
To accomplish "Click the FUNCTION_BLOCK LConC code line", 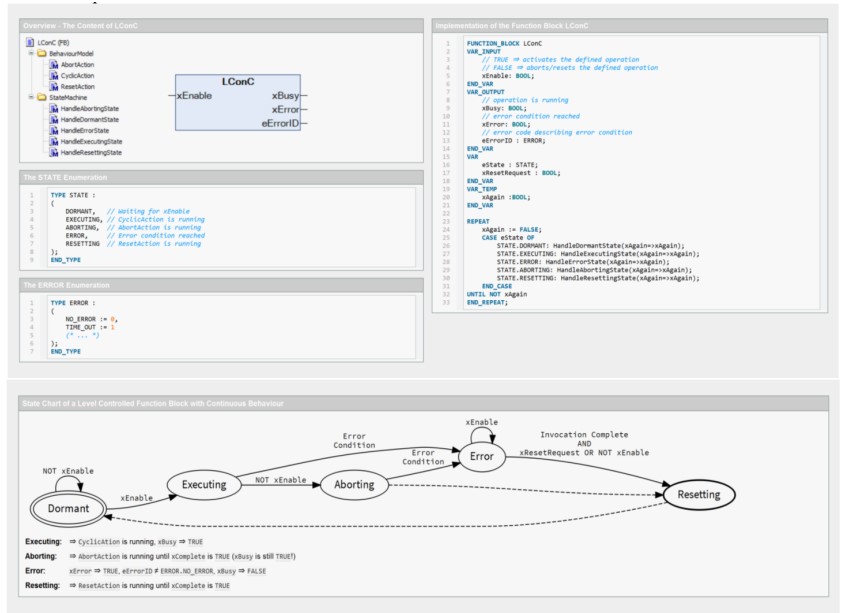I will click(504, 43).
